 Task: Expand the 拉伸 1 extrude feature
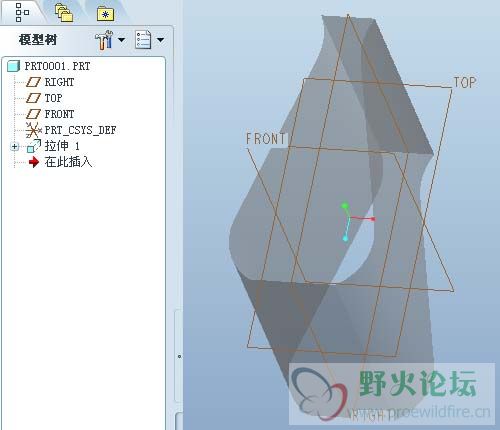(x=15, y=146)
